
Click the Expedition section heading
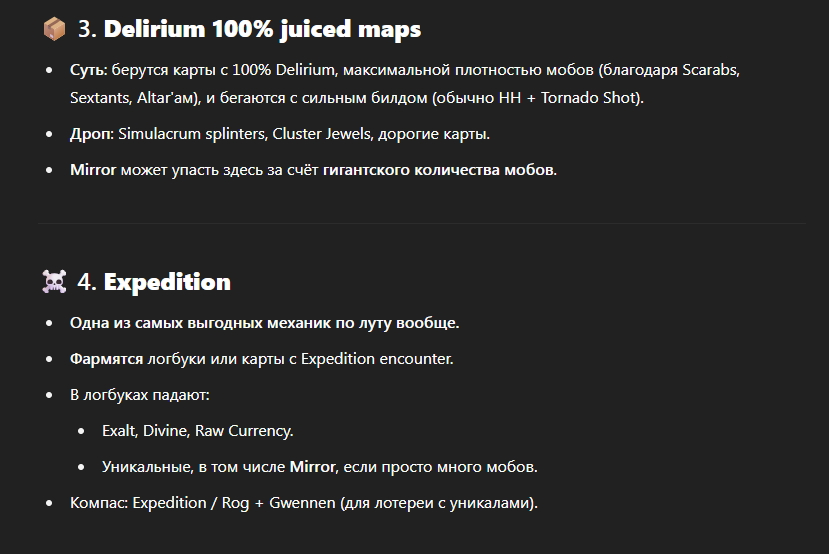167,282
